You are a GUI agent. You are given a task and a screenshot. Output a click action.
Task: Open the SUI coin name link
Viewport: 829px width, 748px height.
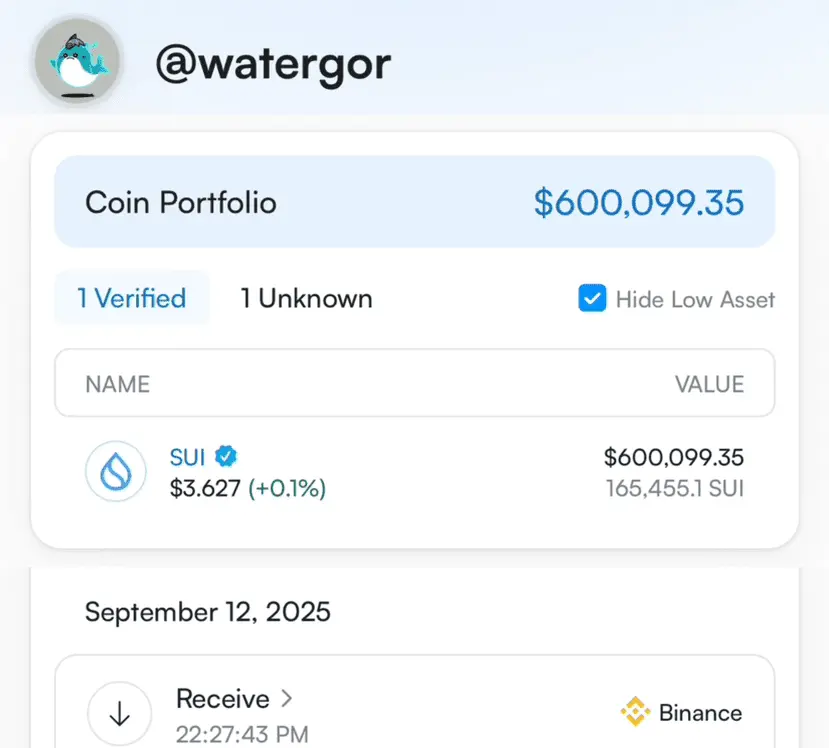[x=187, y=457]
